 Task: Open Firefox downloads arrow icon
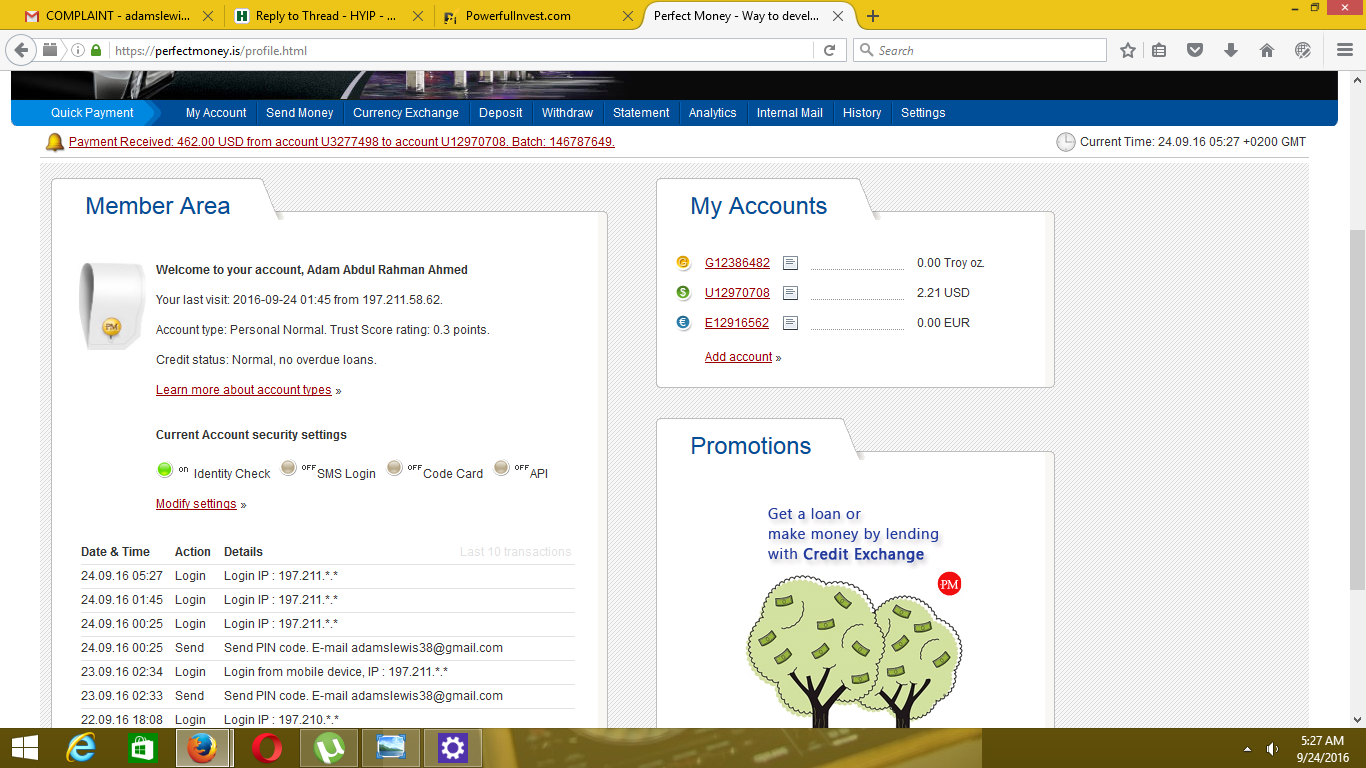click(x=1231, y=50)
